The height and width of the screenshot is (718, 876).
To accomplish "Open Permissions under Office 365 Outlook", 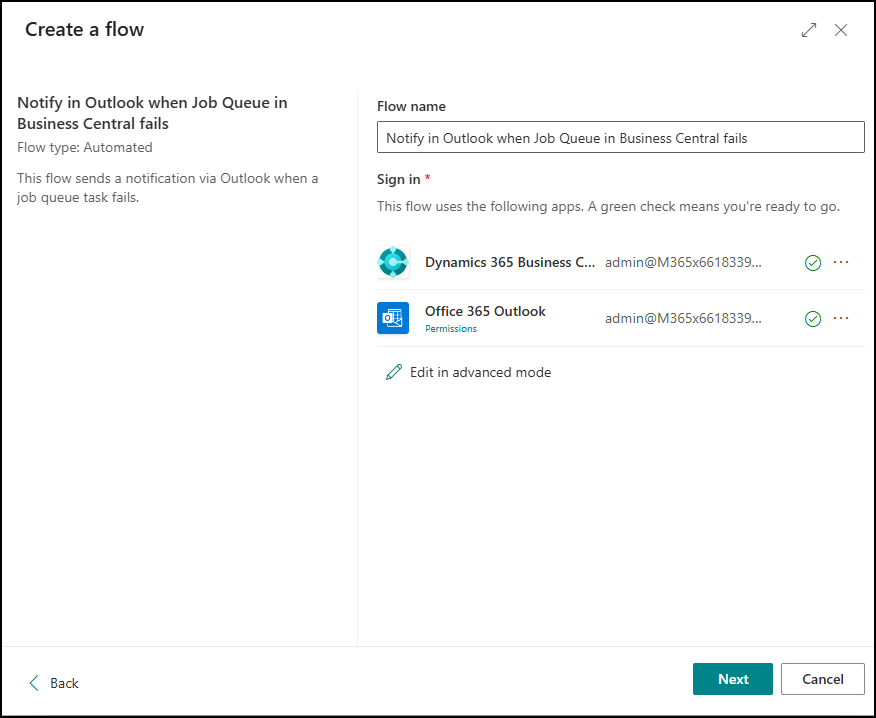I will click(451, 328).
